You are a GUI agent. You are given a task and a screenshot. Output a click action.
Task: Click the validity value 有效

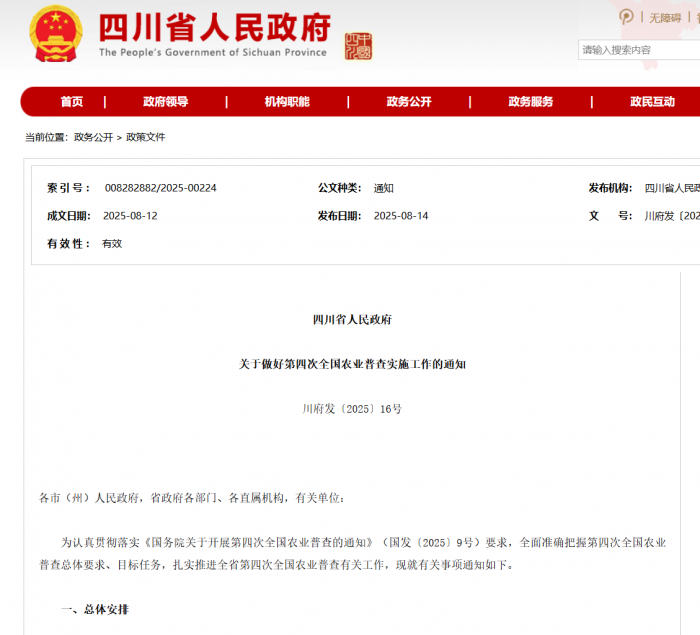(112, 243)
